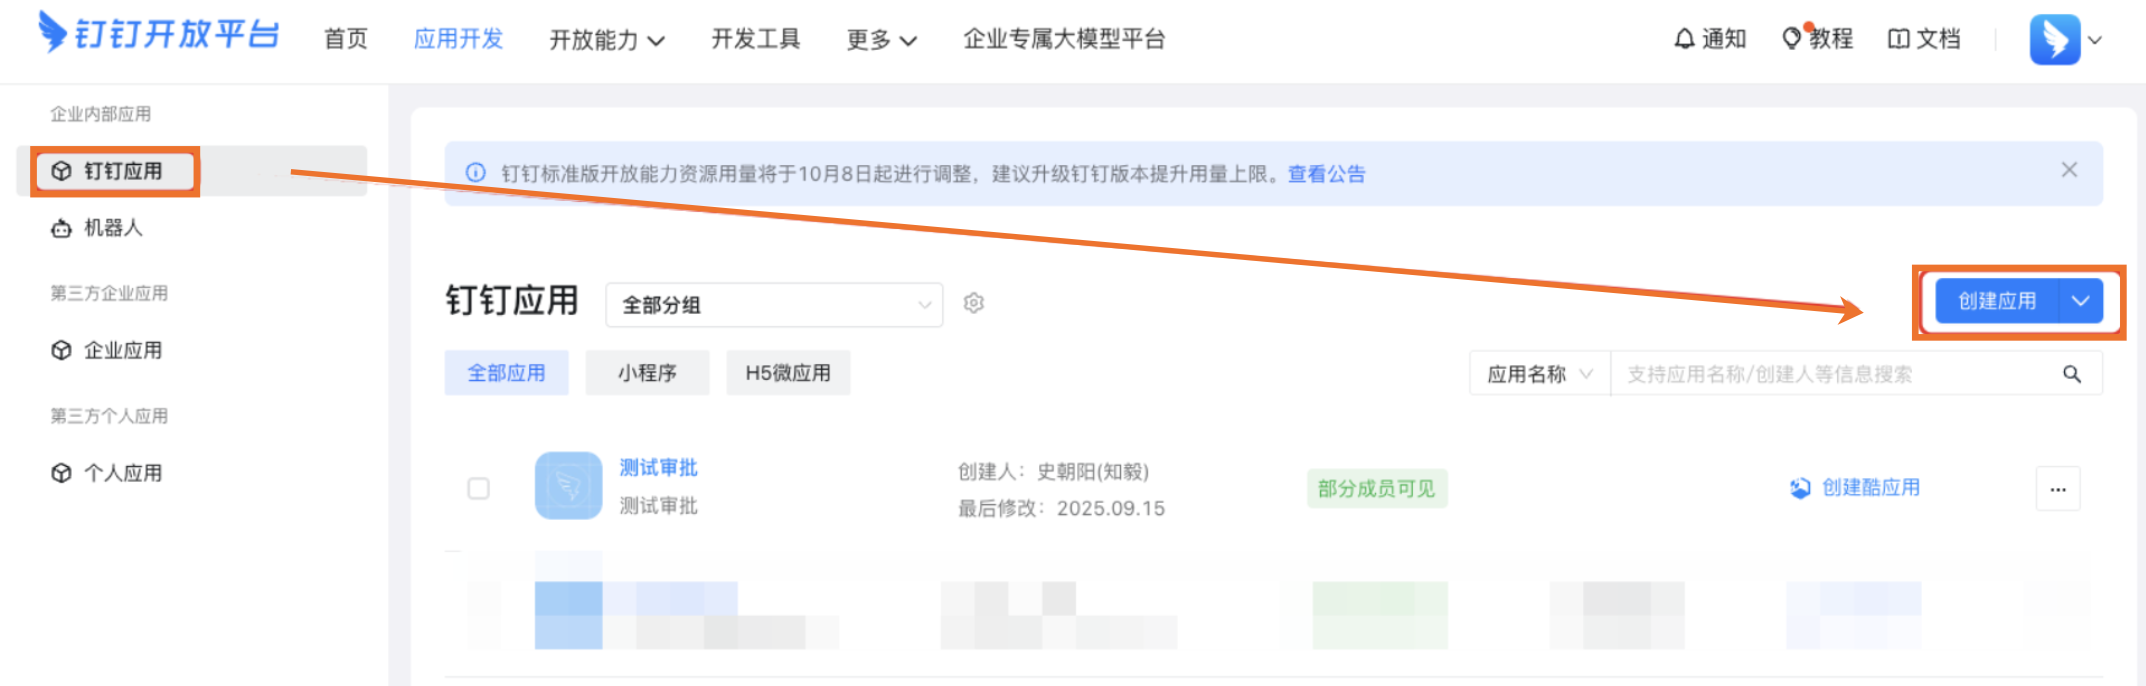Open the 文档 documentation book
The width and height of the screenshot is (2146, 686).
(1924, 39)
